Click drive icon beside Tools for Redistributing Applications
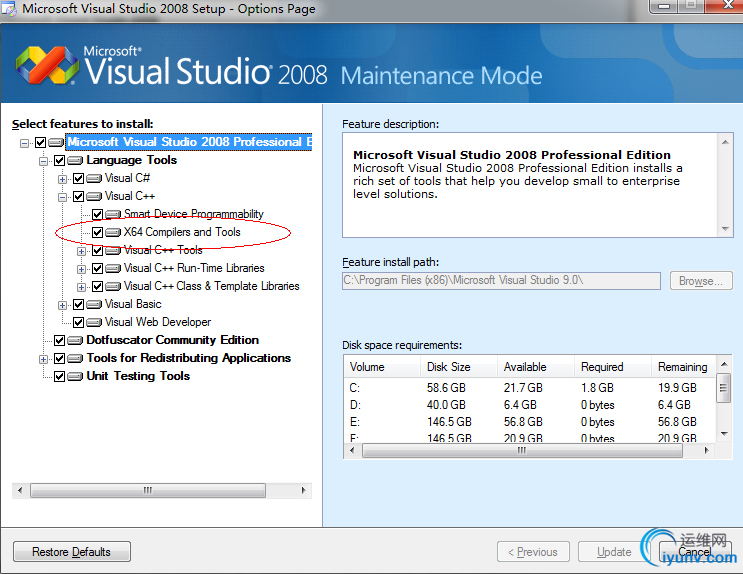 coord(75,358)
